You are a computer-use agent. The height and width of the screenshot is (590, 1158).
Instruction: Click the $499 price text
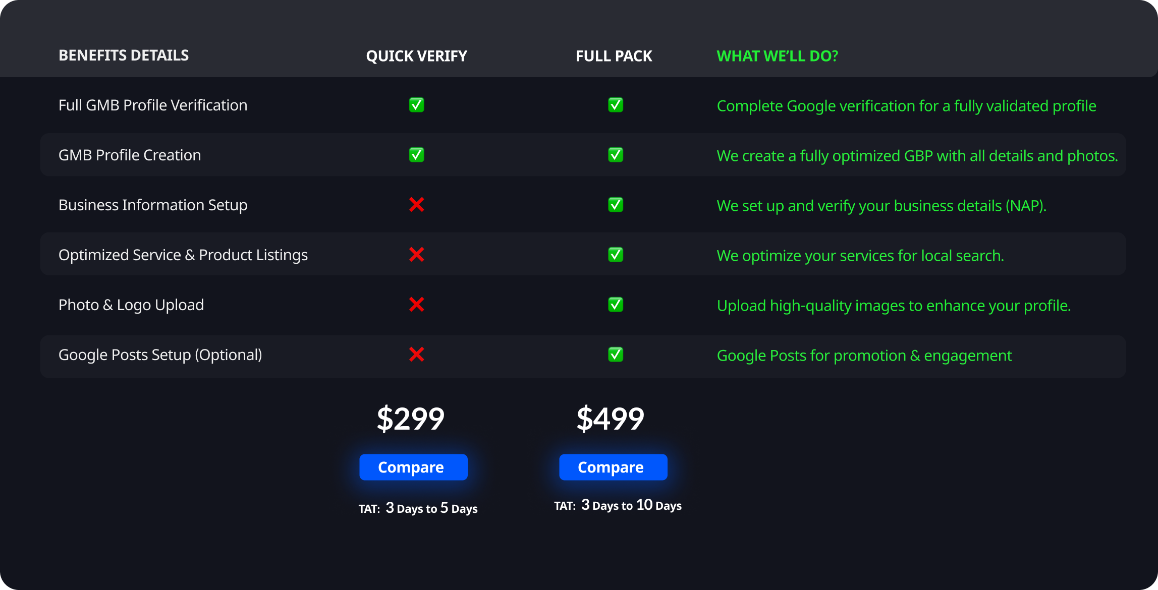coord(610,419)
